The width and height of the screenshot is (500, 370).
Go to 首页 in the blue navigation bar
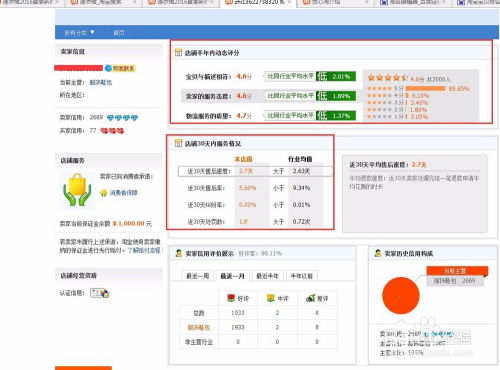(119, 33)
